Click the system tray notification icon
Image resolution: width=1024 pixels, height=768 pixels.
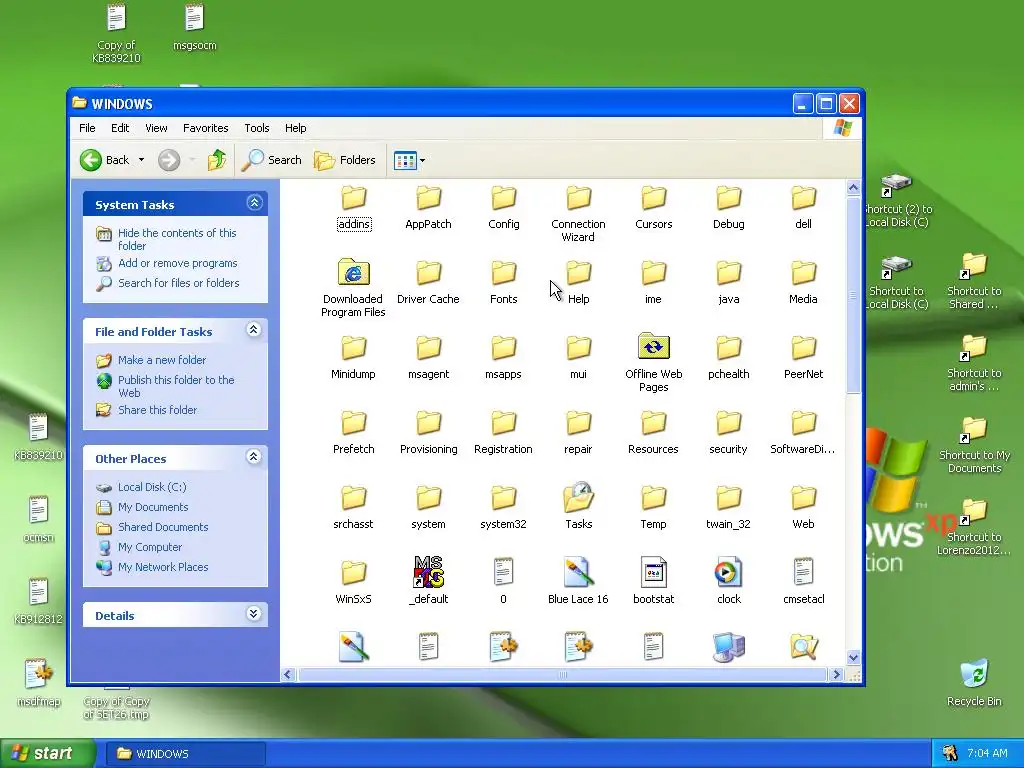pyautogui.click(x=950, y=754)
